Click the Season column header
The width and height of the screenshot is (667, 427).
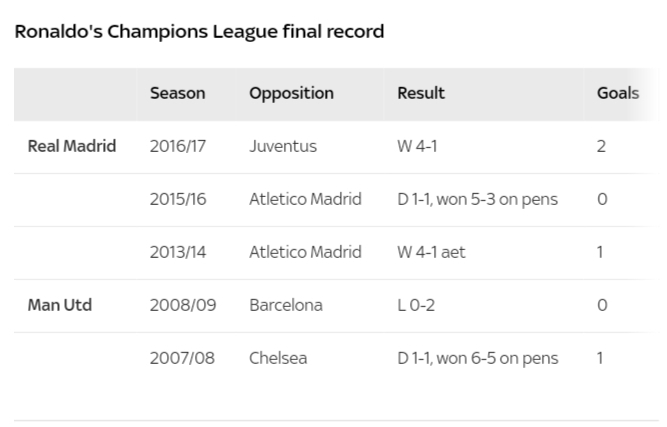tap(177, 93)
